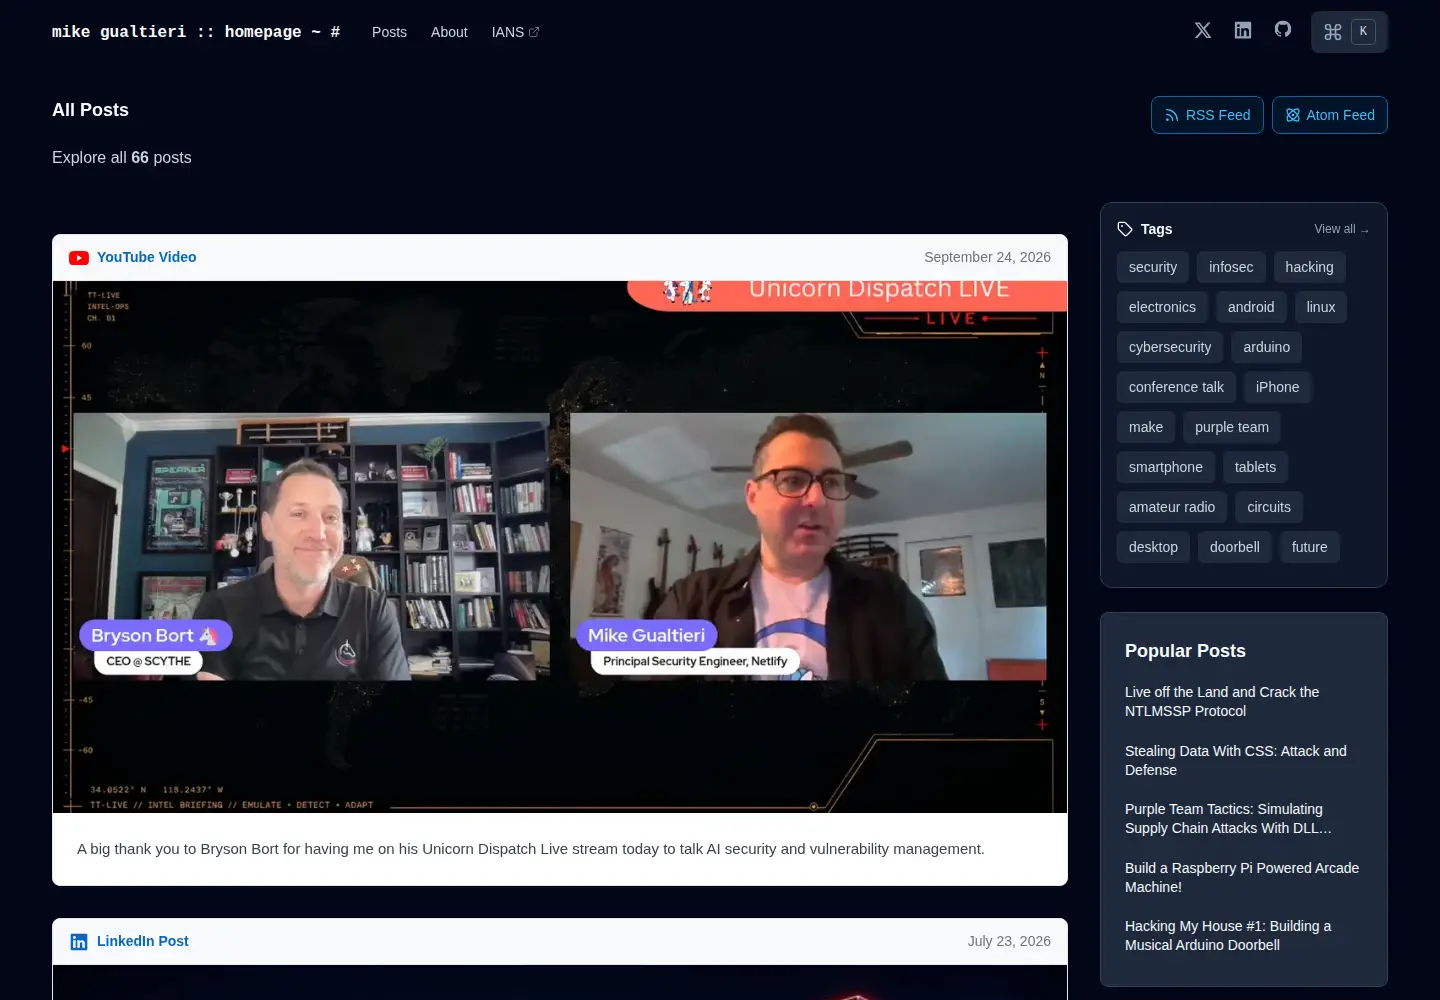The image size is (1440, 1000).
Task: Click the purple team tag
Action: coord(1232,427)
